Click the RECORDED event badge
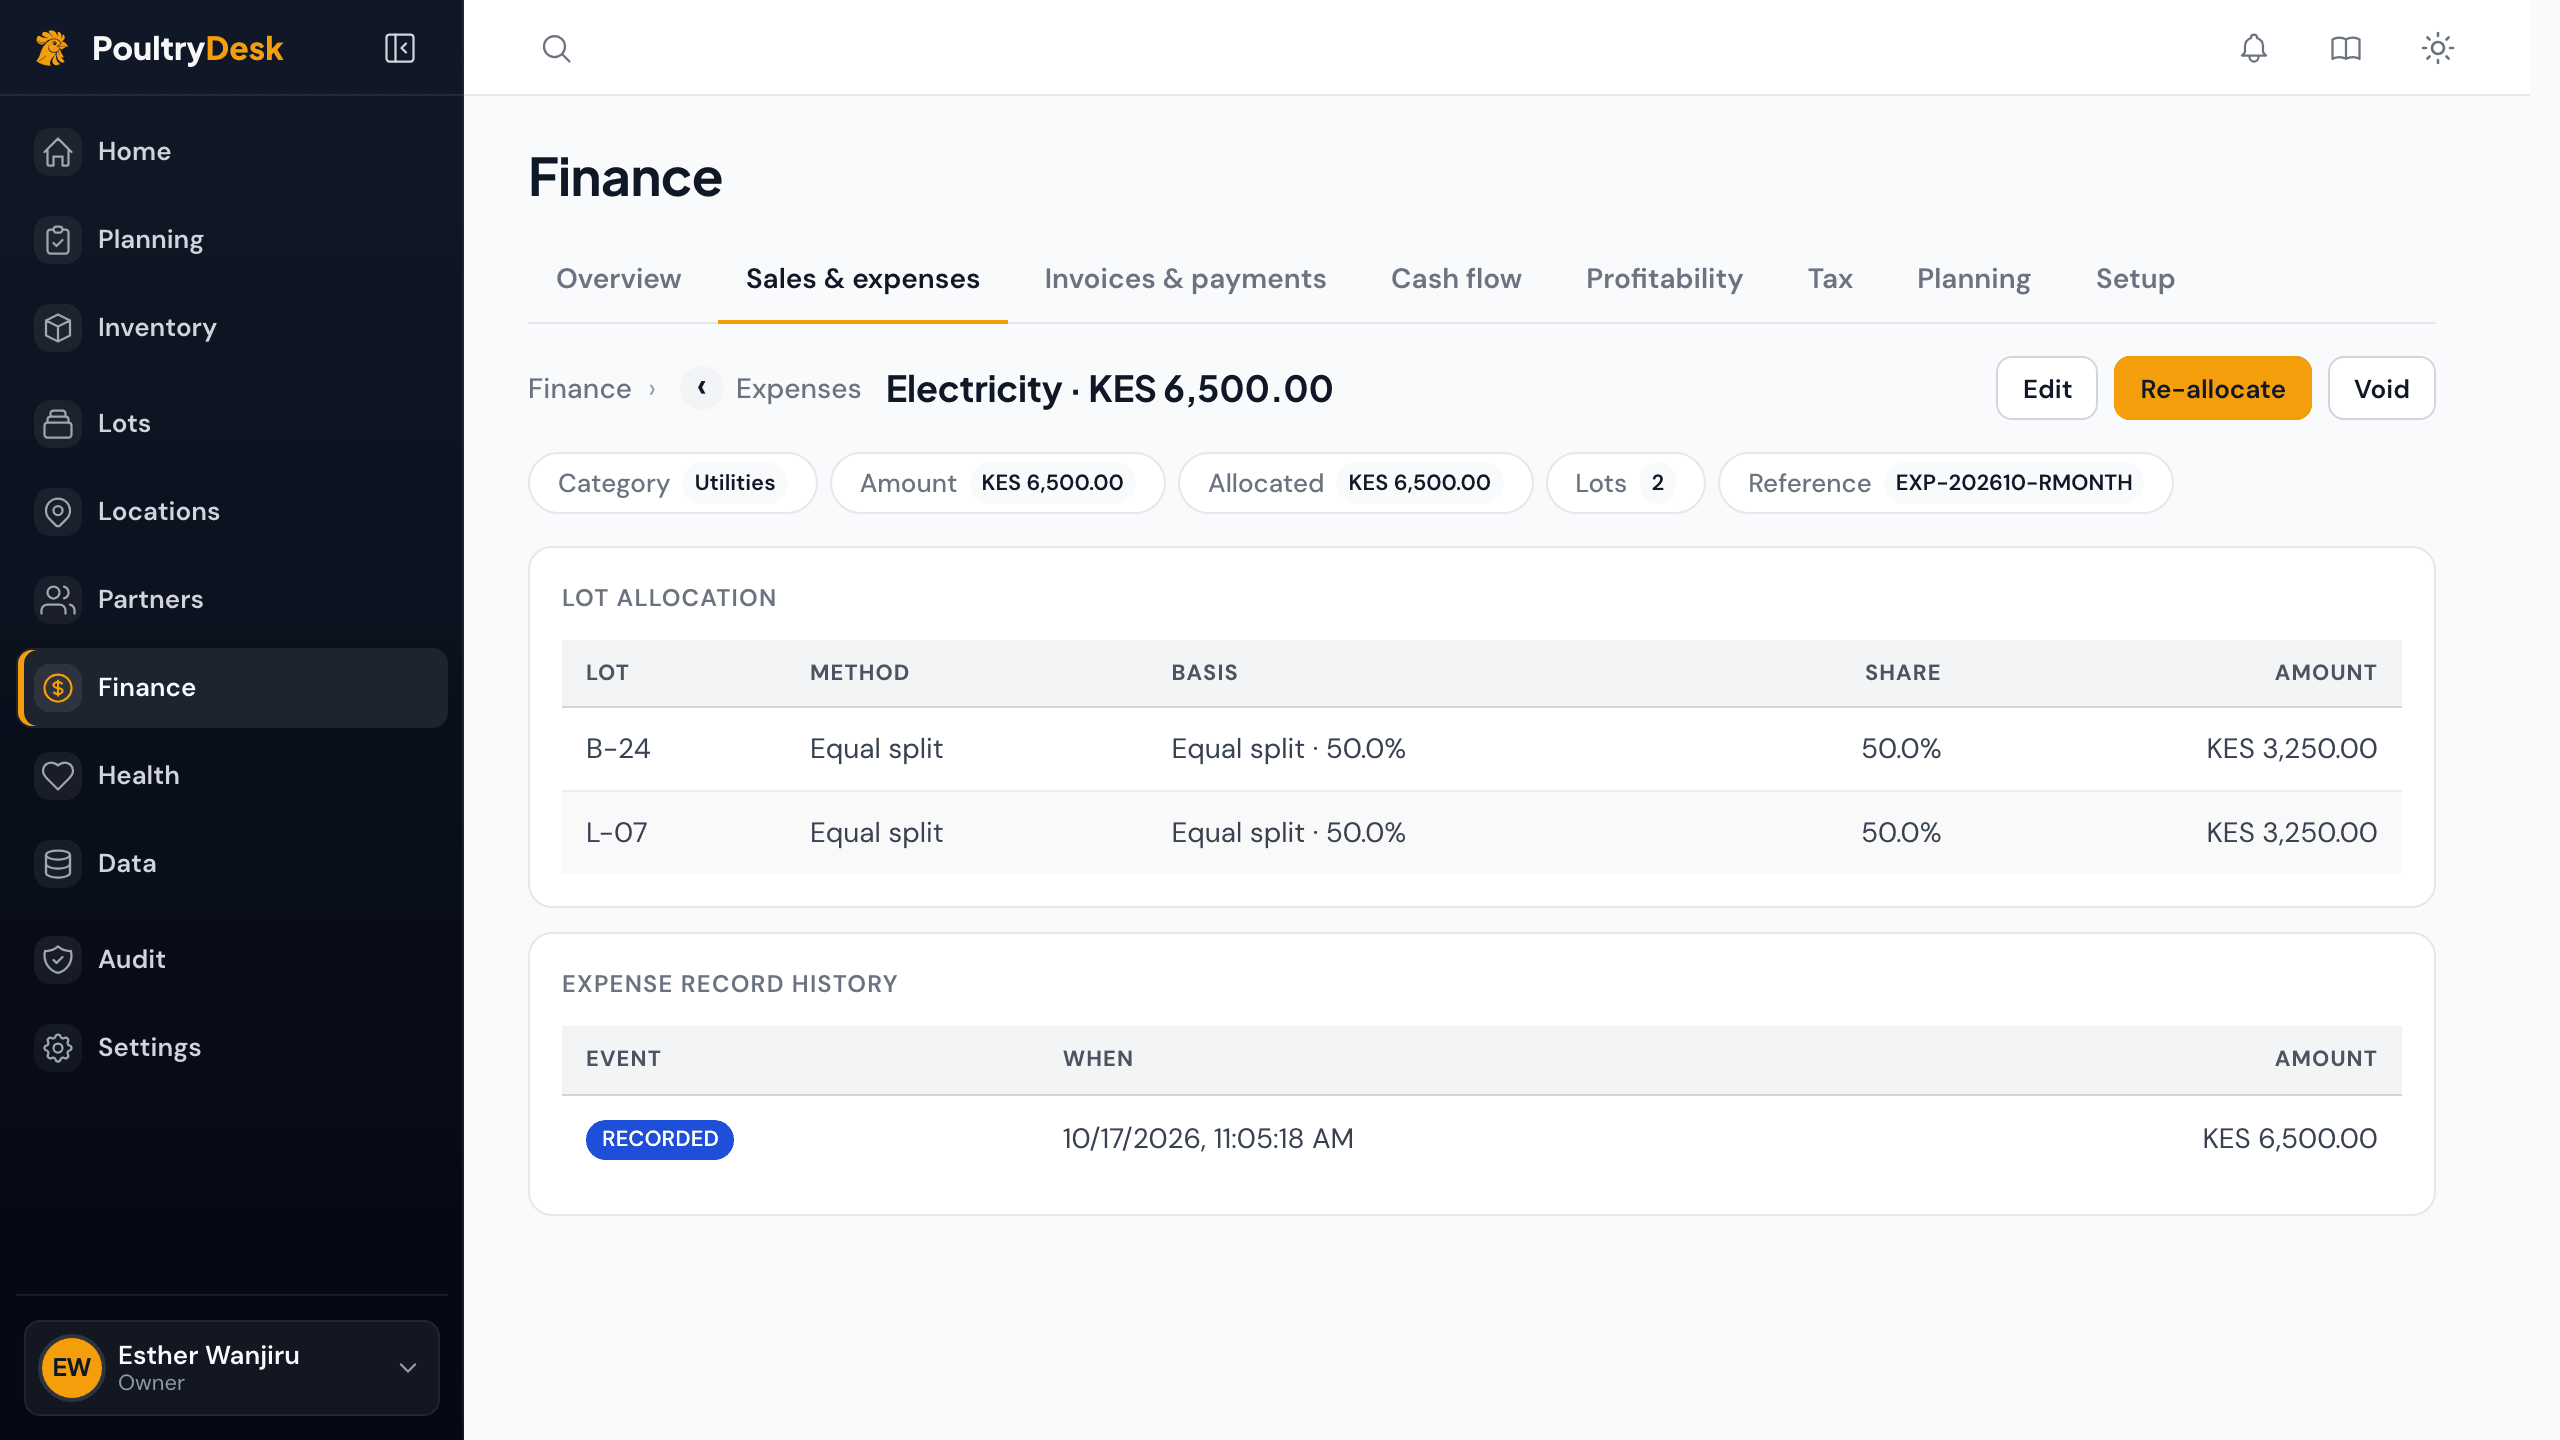 [660, 1139]
